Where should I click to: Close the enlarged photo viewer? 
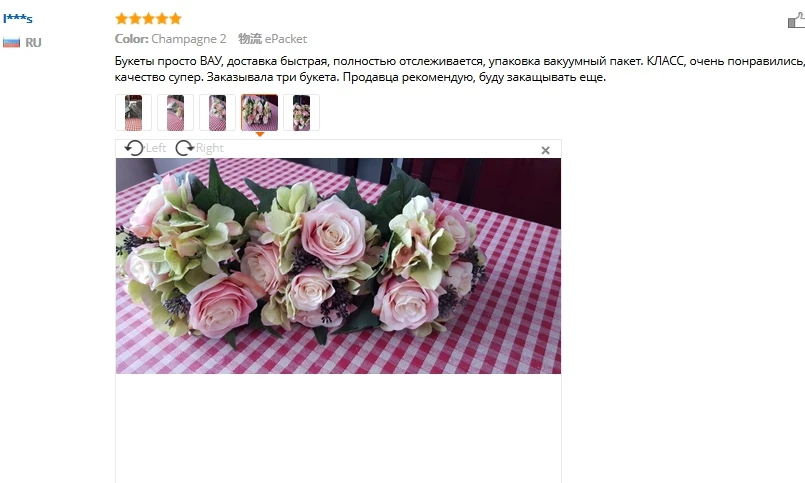(x=545, y=150)
